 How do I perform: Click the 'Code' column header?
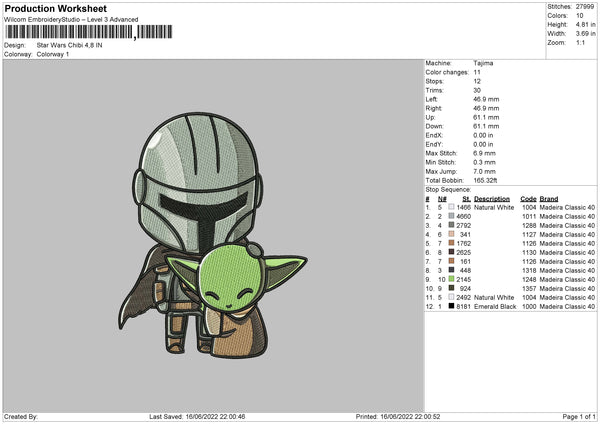528,199
